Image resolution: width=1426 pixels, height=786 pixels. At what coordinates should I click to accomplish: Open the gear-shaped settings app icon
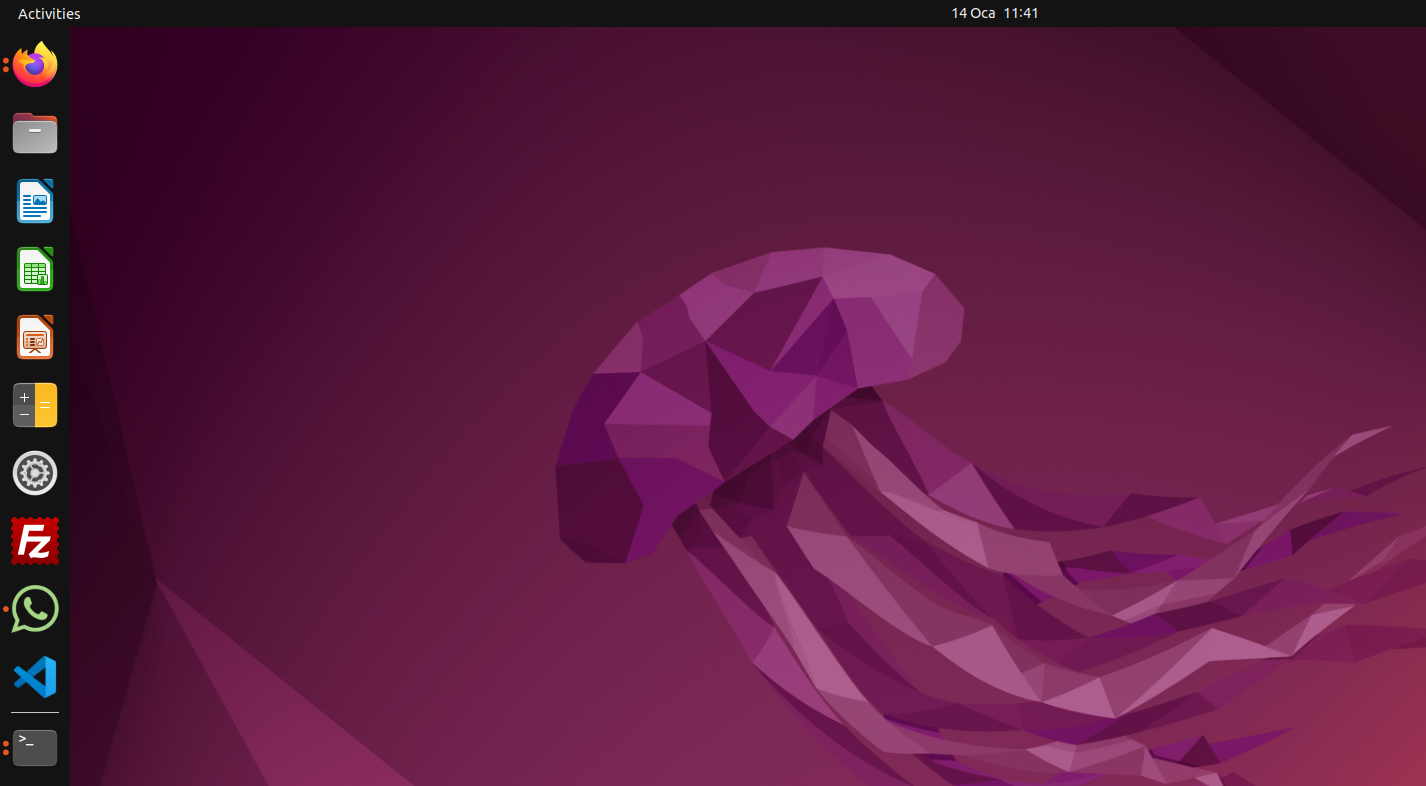pyautogui.click(x=35, y=473)
